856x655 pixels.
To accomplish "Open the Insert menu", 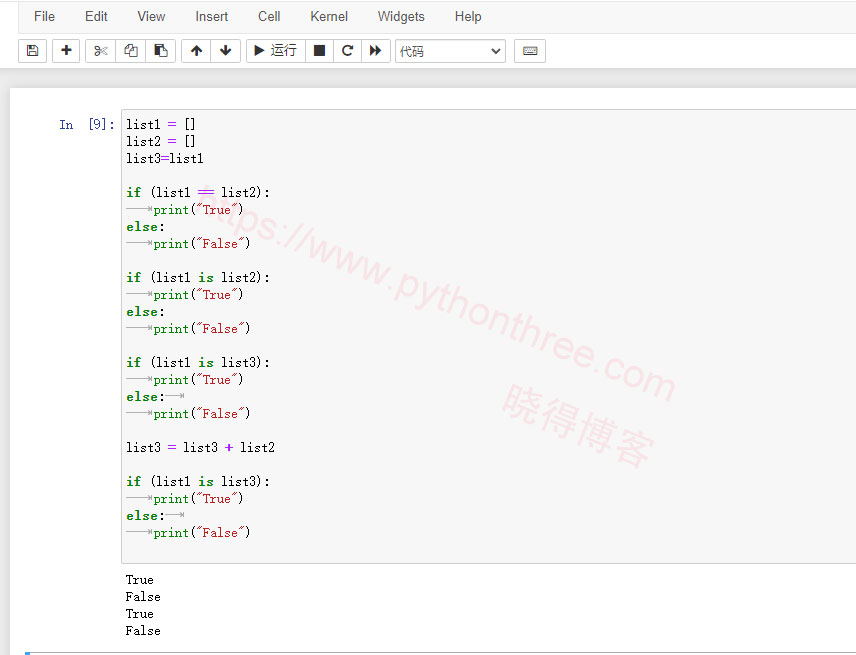I will click(211, 16).
